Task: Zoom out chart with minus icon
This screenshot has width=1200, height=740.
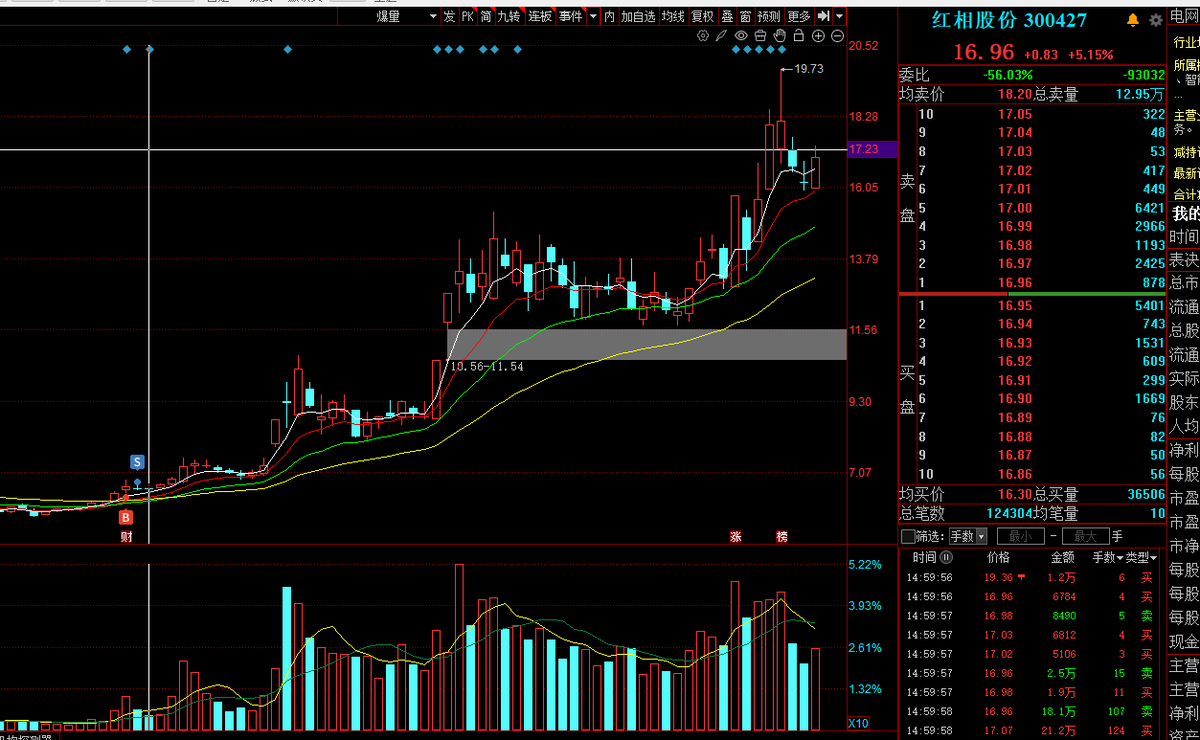Action: pyautogui.click(x=837, y=36)
